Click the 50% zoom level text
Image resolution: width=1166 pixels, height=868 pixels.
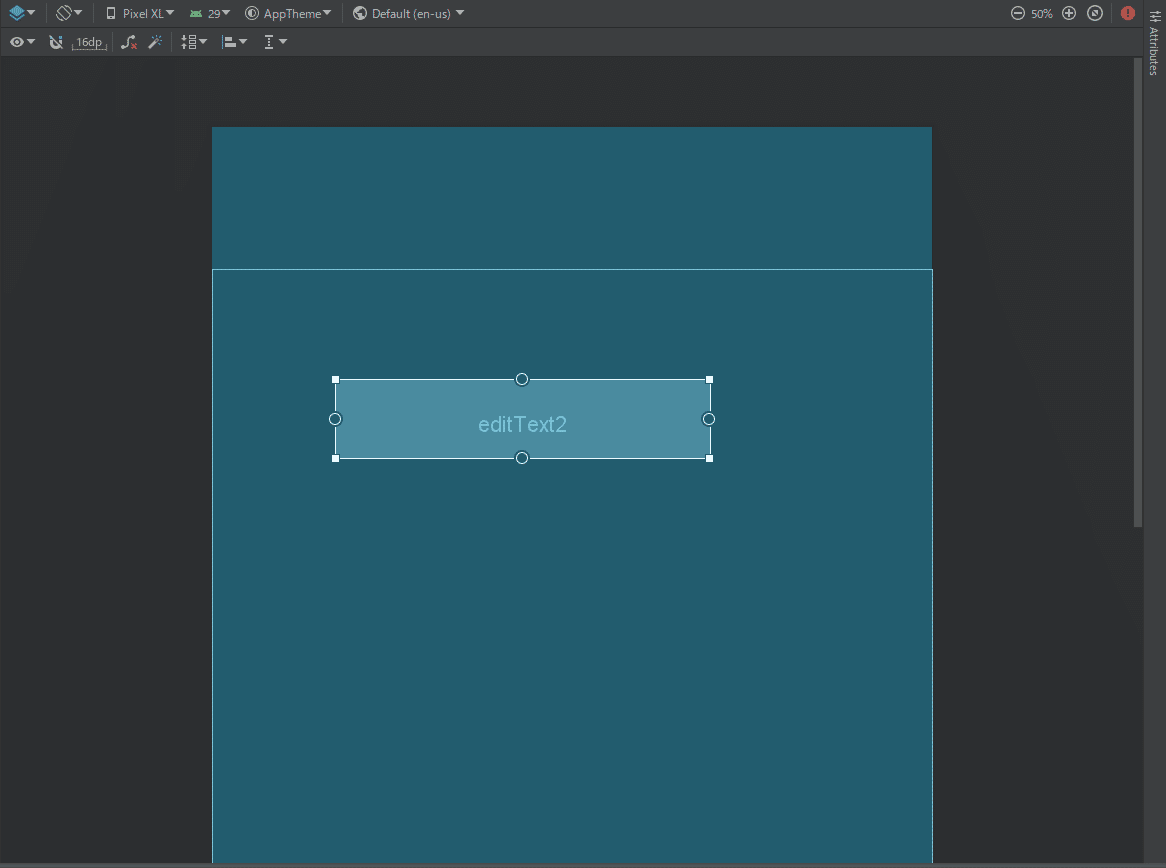1042,13
